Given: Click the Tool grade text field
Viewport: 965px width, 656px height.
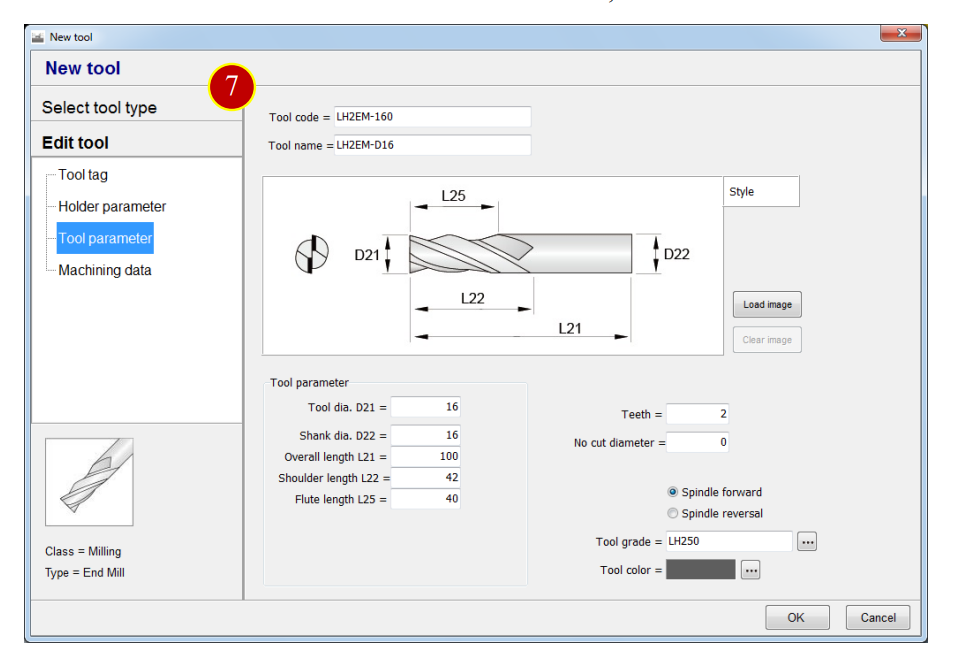Looking at the screenshot, I should pyautogui.click(x=729, y=542).
